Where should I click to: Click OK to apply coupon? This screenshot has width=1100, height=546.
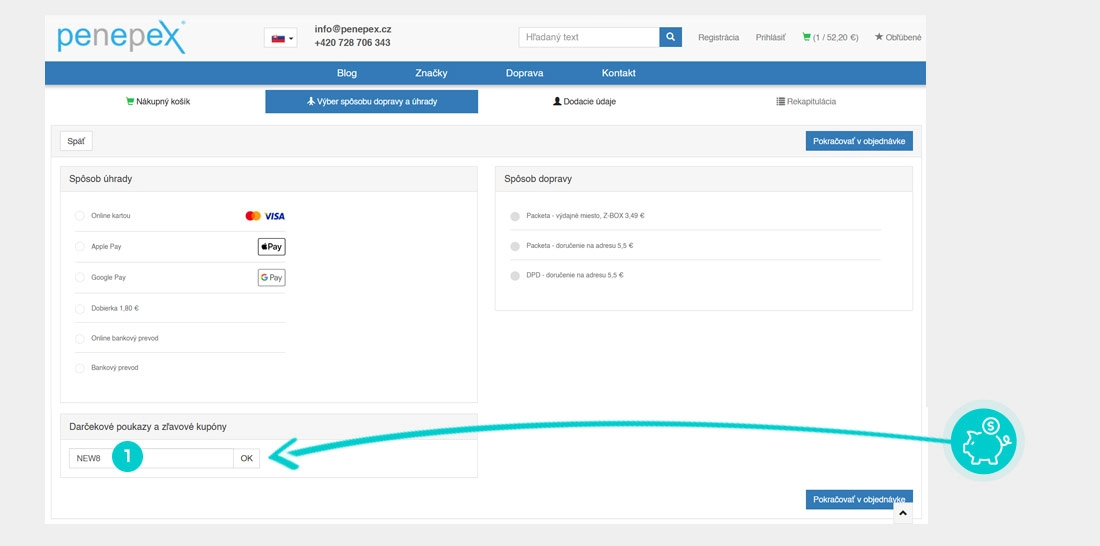coord(246,458)
